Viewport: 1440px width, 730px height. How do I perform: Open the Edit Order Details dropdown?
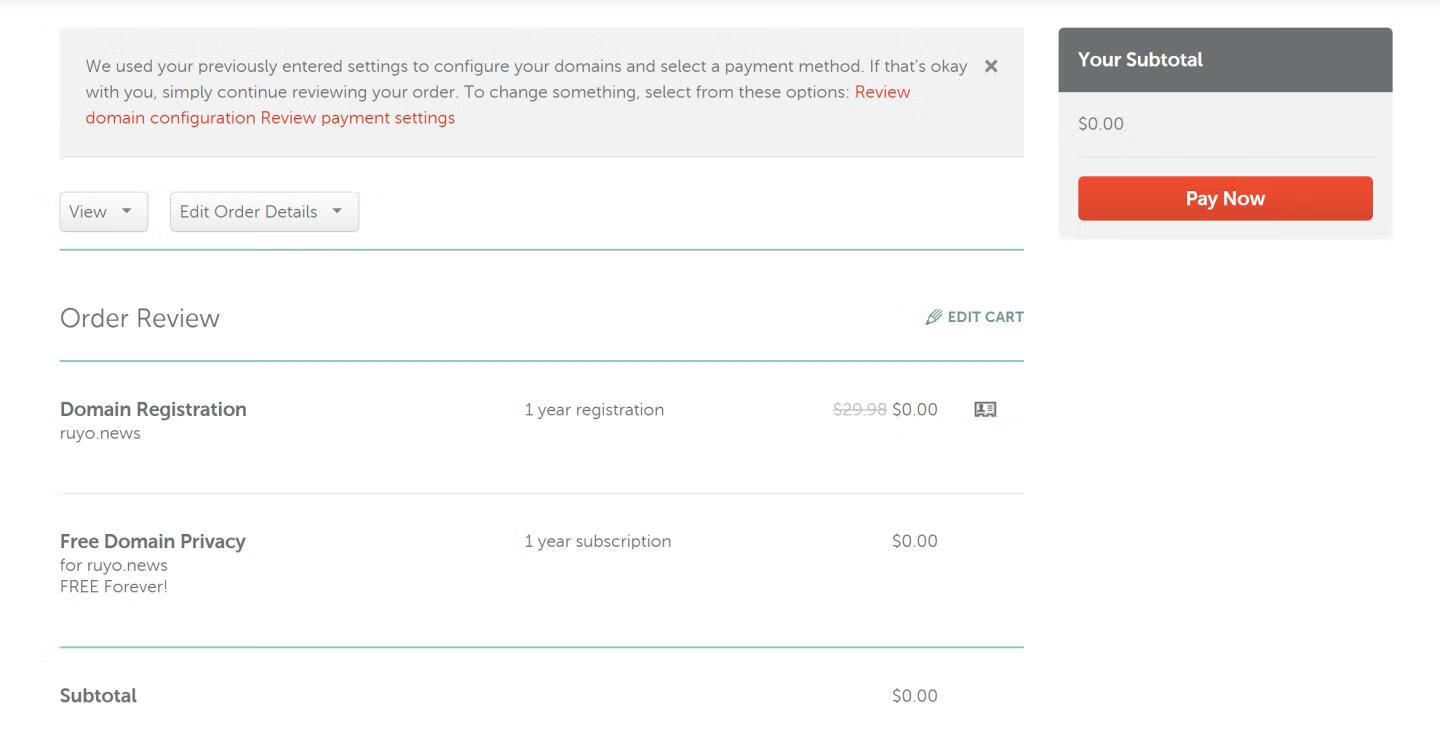pyautogui.click(x=264, y=212)
